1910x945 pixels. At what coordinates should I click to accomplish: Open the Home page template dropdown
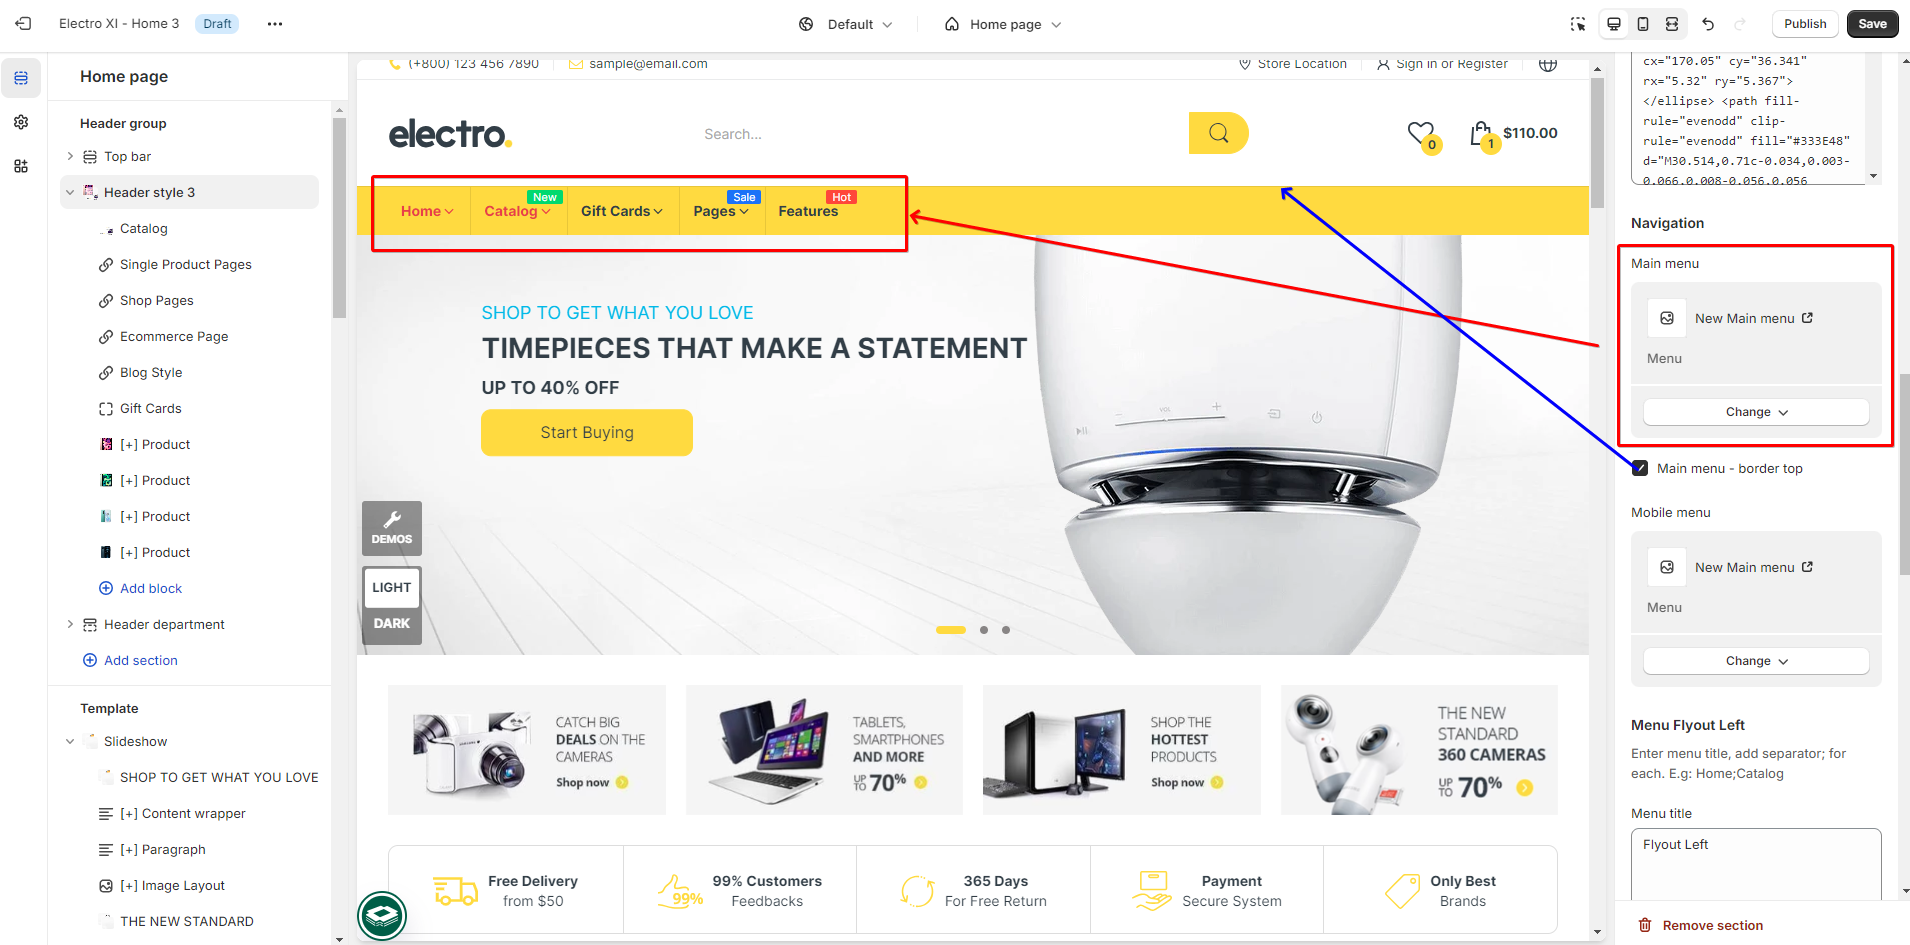[1003, 24]
